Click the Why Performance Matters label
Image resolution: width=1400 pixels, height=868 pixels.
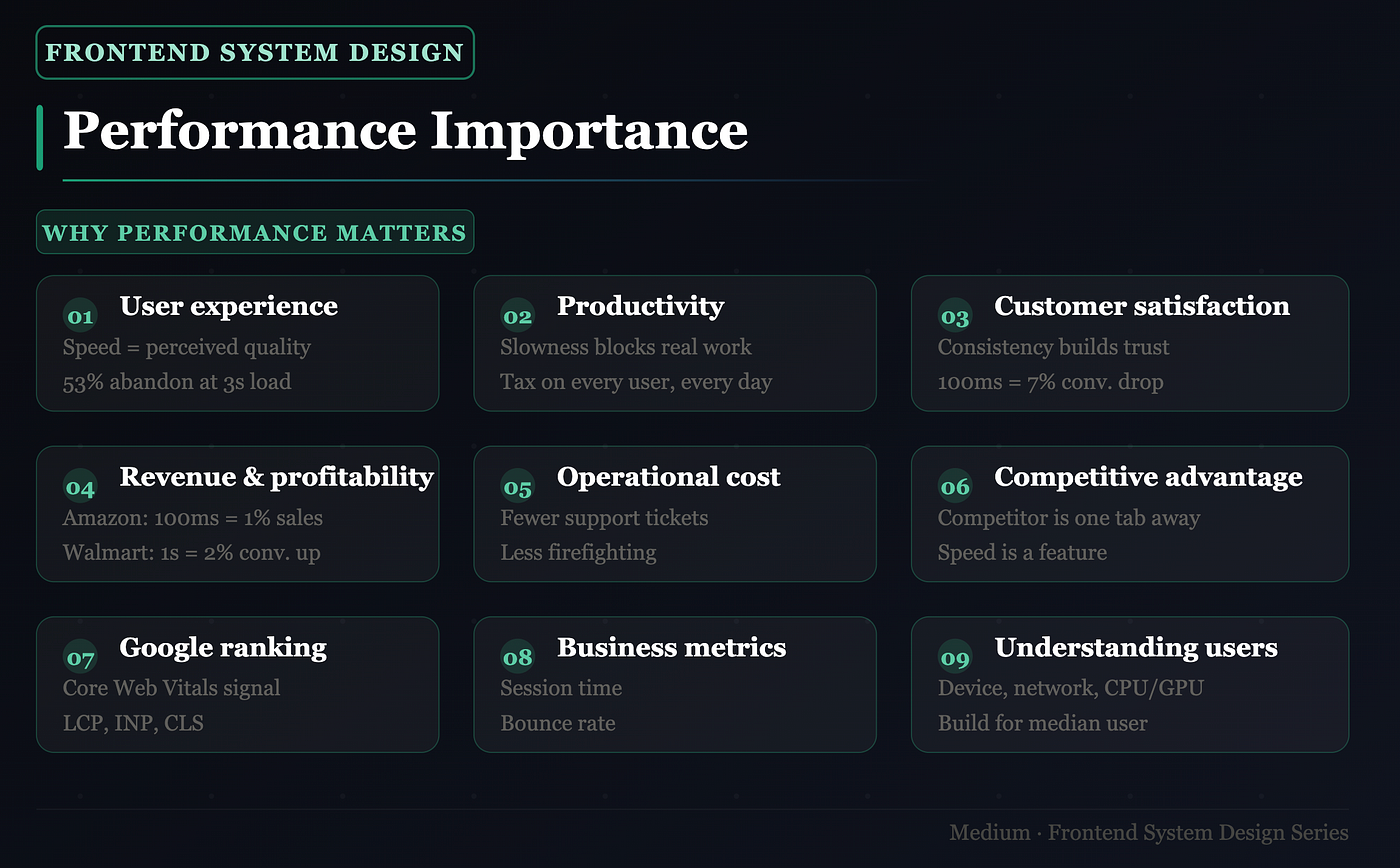255,232
